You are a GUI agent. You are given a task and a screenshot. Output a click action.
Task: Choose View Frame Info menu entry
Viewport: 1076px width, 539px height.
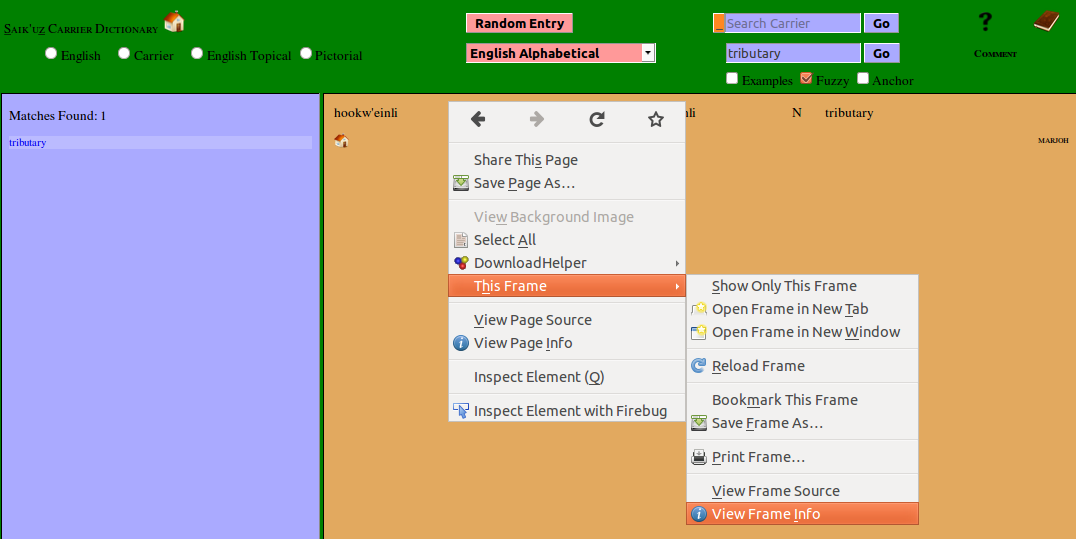[765, 514]
